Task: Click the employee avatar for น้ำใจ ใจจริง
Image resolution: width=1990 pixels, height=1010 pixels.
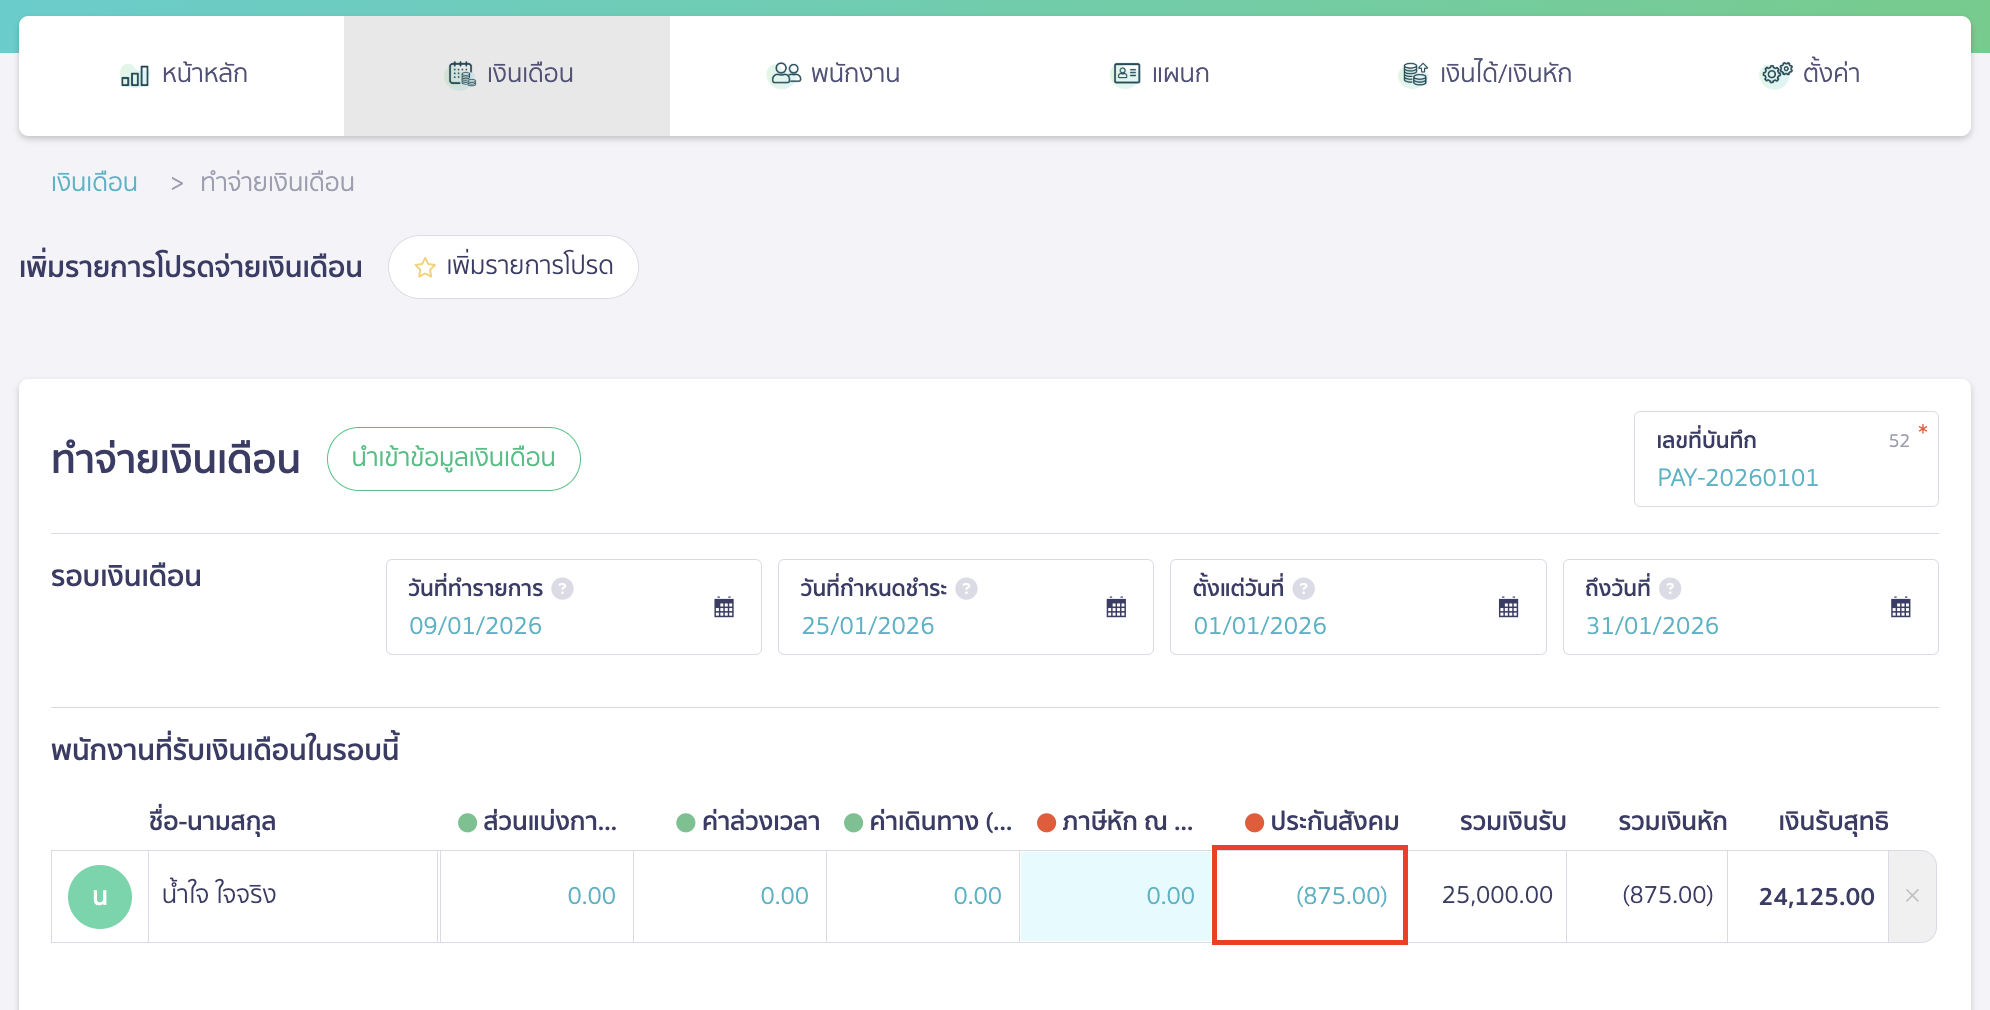Action: click(100, 896)
